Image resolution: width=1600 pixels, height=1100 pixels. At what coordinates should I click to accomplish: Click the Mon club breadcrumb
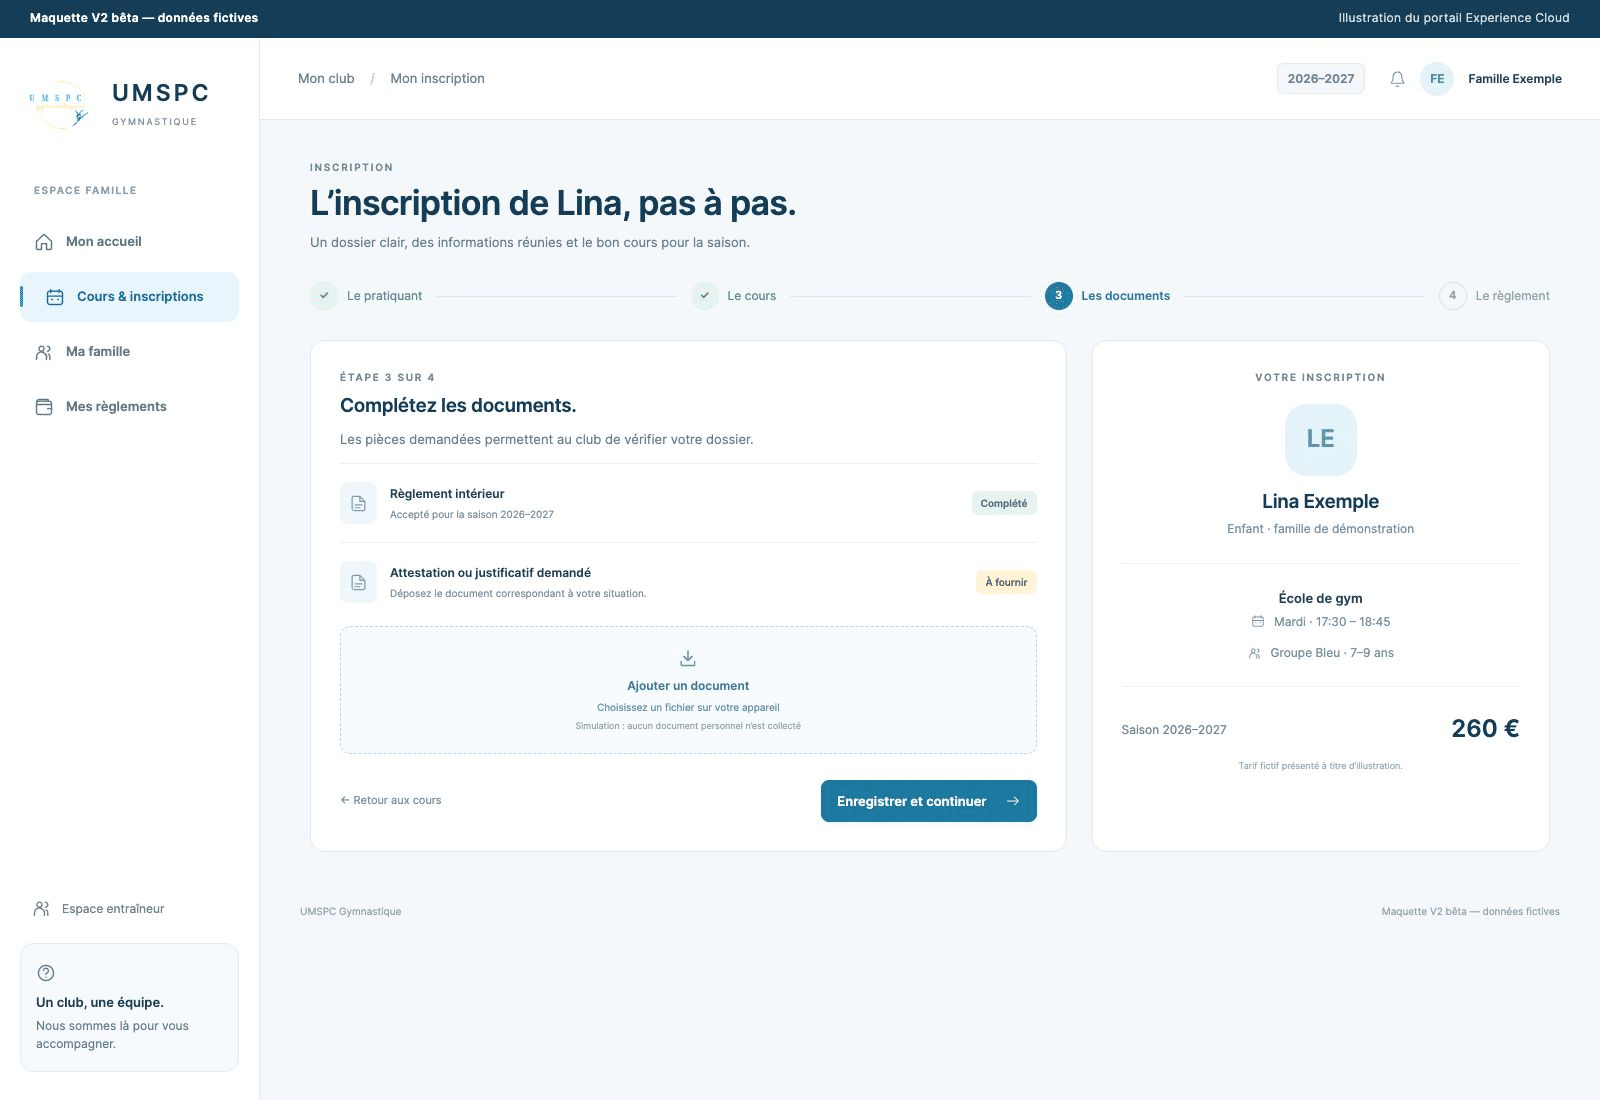click(326, 79)
